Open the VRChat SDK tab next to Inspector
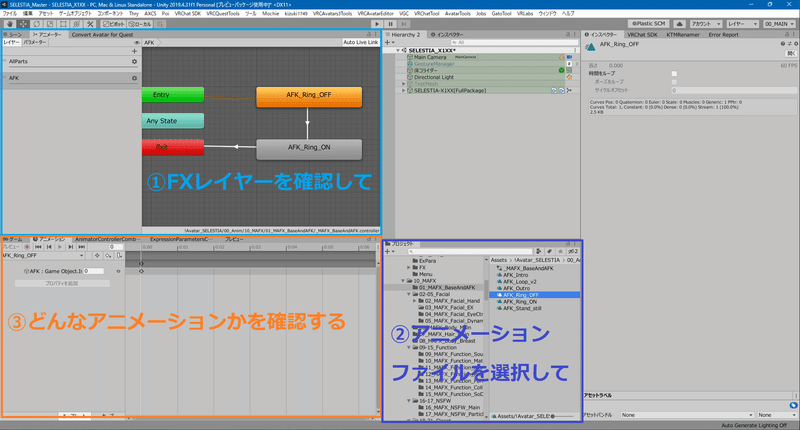 642,35
